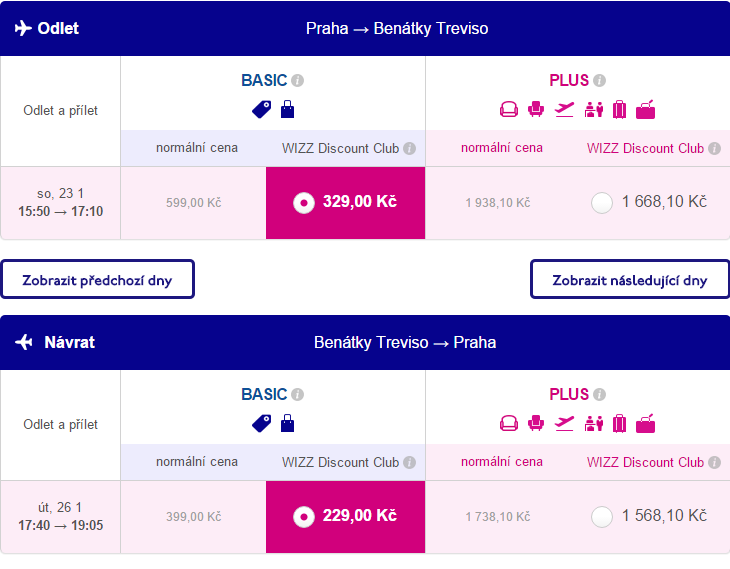Click the seat selection icon under outbound PLUS

pos(536,109)
